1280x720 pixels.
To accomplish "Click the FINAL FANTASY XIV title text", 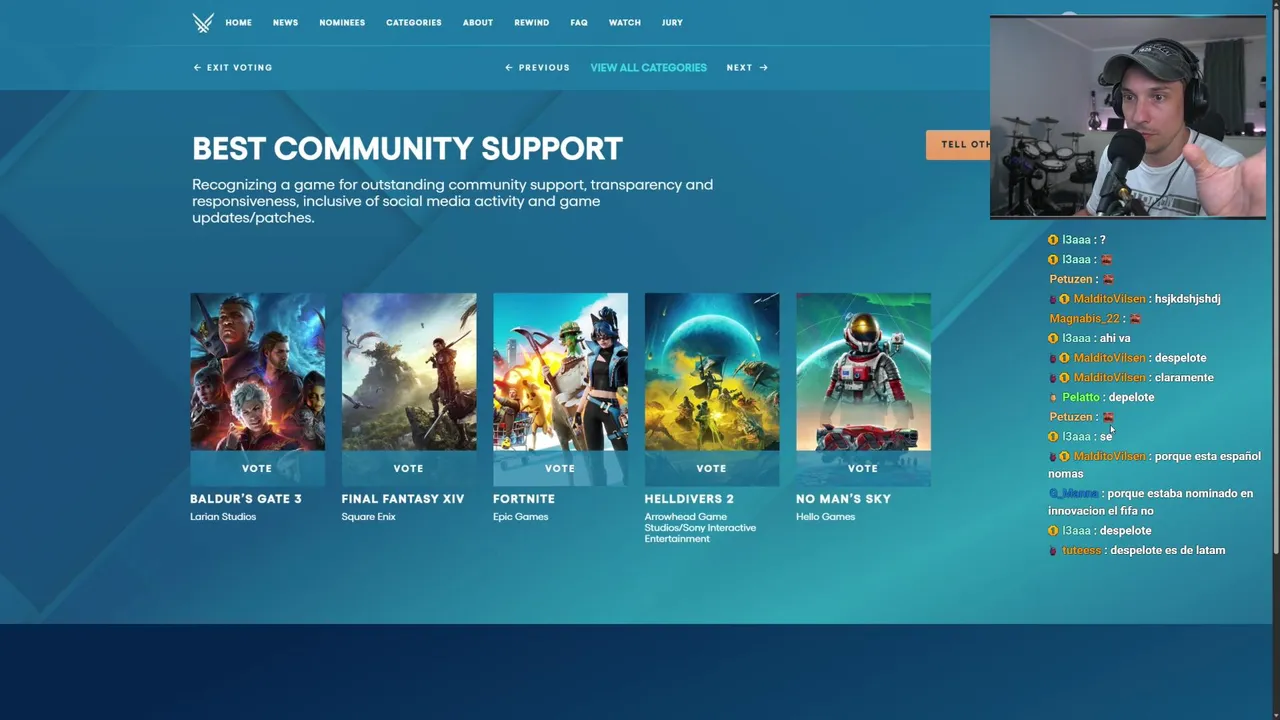I will (x=403, y=499).
